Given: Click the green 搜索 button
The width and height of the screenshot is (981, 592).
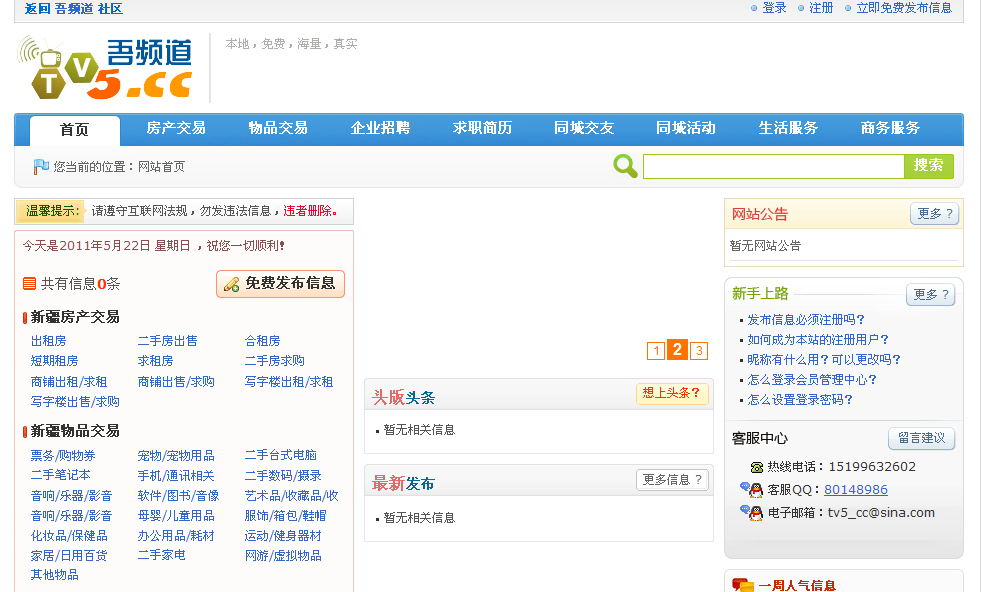Looking at the screenshot, I should tap(928, 166).
